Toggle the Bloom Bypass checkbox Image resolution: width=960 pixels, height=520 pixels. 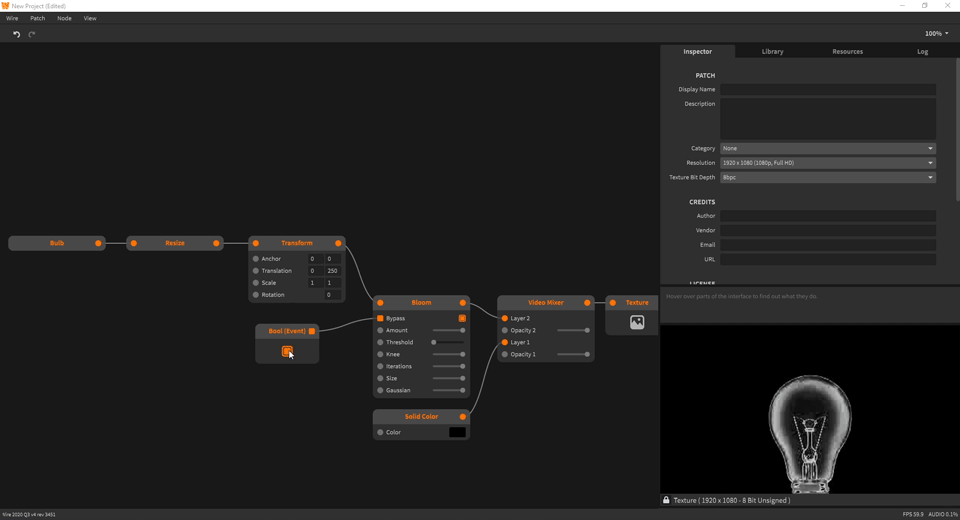462,318
